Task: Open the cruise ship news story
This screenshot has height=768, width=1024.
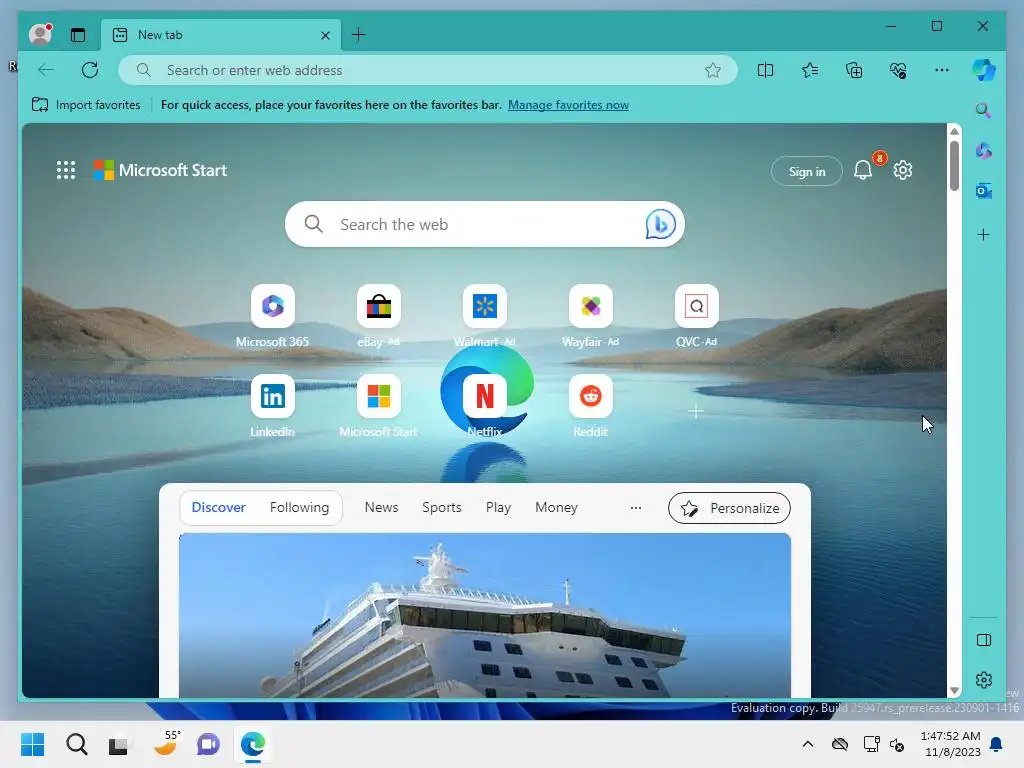Action: pos(485,615)
